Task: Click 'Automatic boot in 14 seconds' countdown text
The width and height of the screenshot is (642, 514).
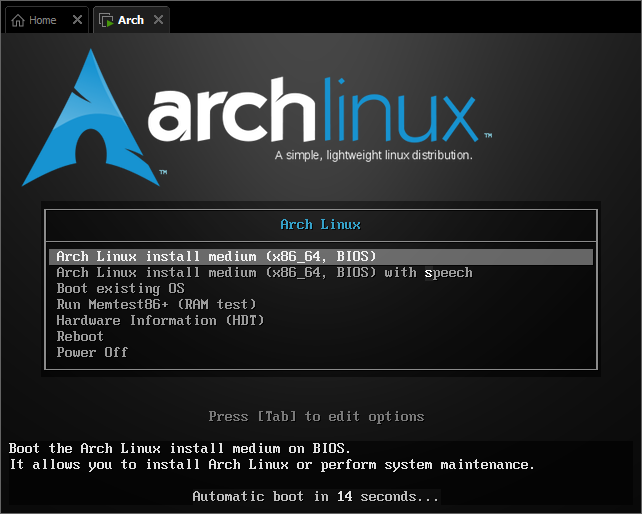Action: tap(316, 496)
